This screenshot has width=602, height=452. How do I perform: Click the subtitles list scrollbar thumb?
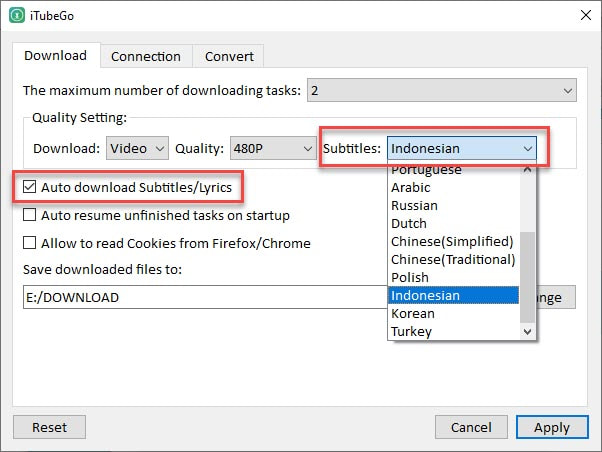coord(528,277)
